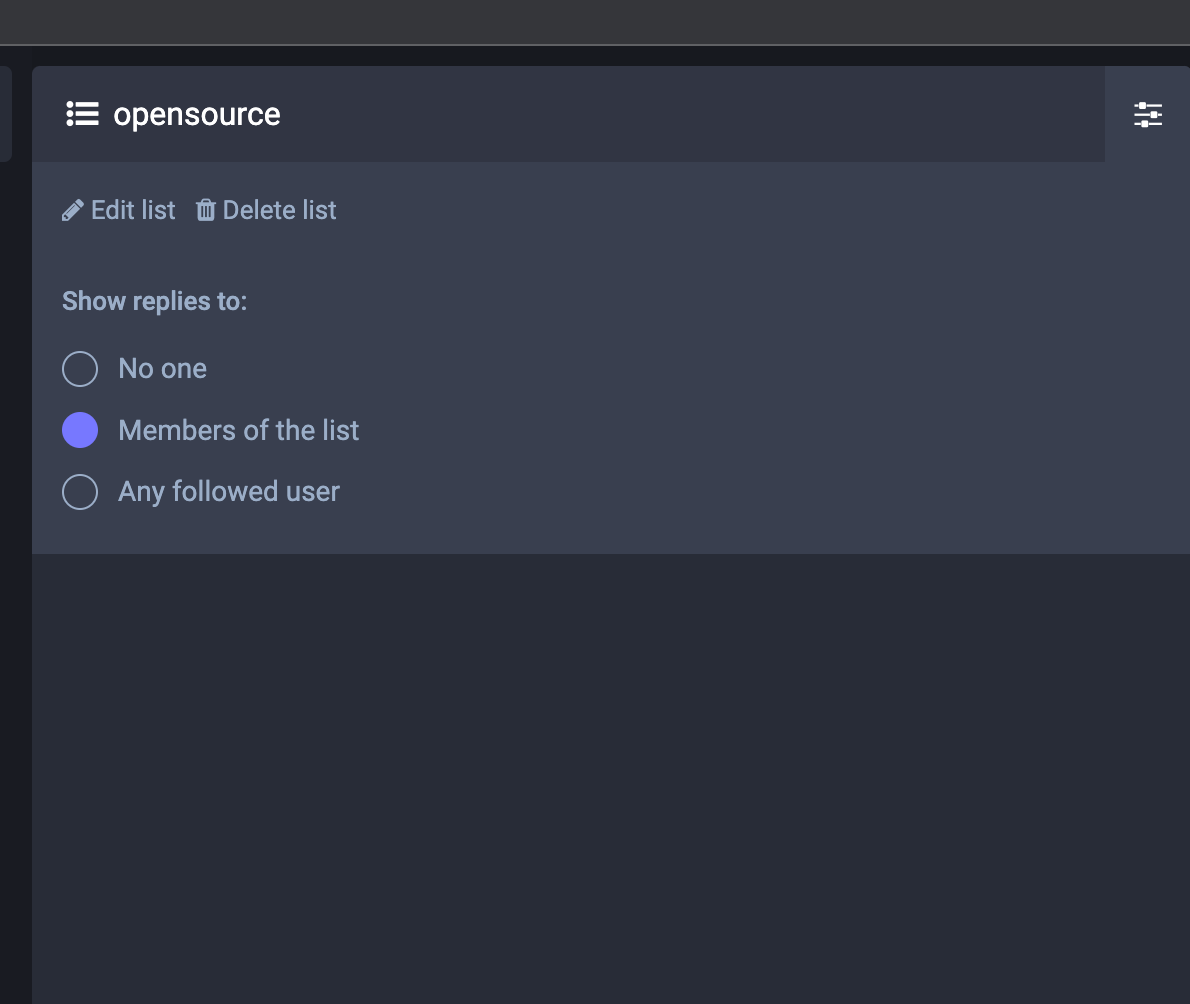Select the "No one" radio button

tap(80, 369)
